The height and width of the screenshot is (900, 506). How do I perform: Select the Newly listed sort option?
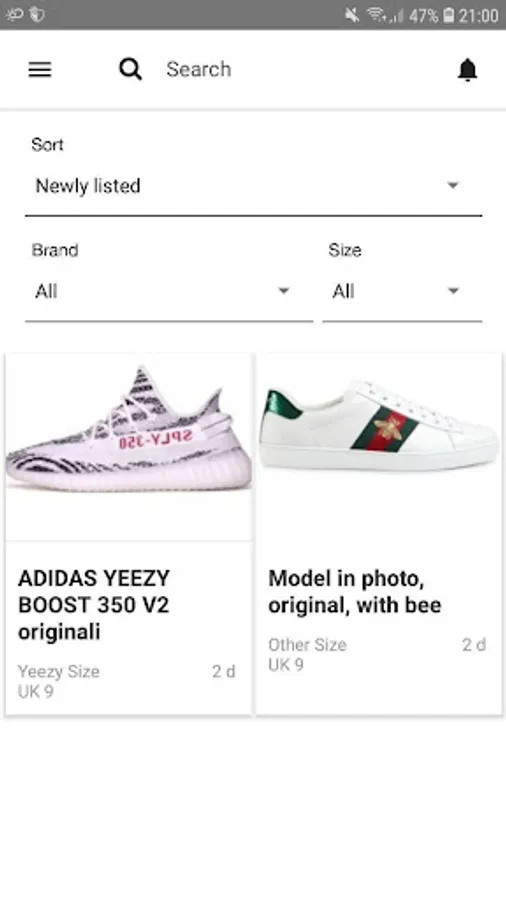88,185
